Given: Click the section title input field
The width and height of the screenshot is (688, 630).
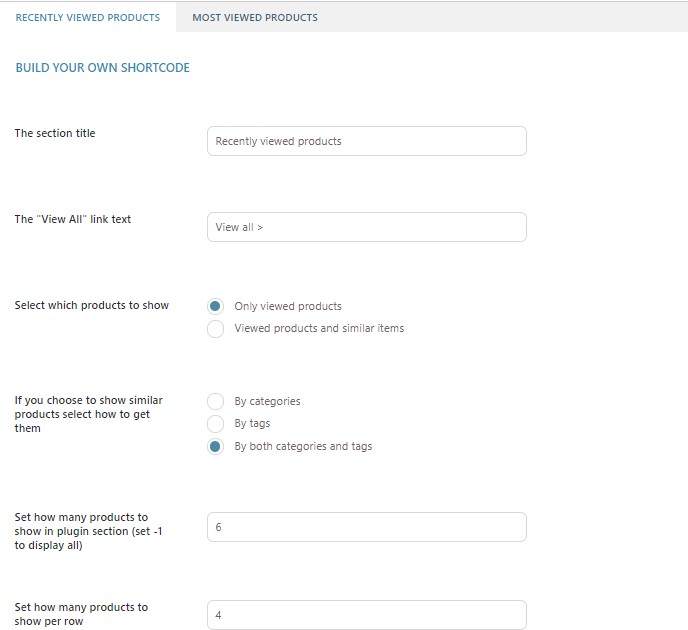Looking at the screenshot, I should coord(366,141).
